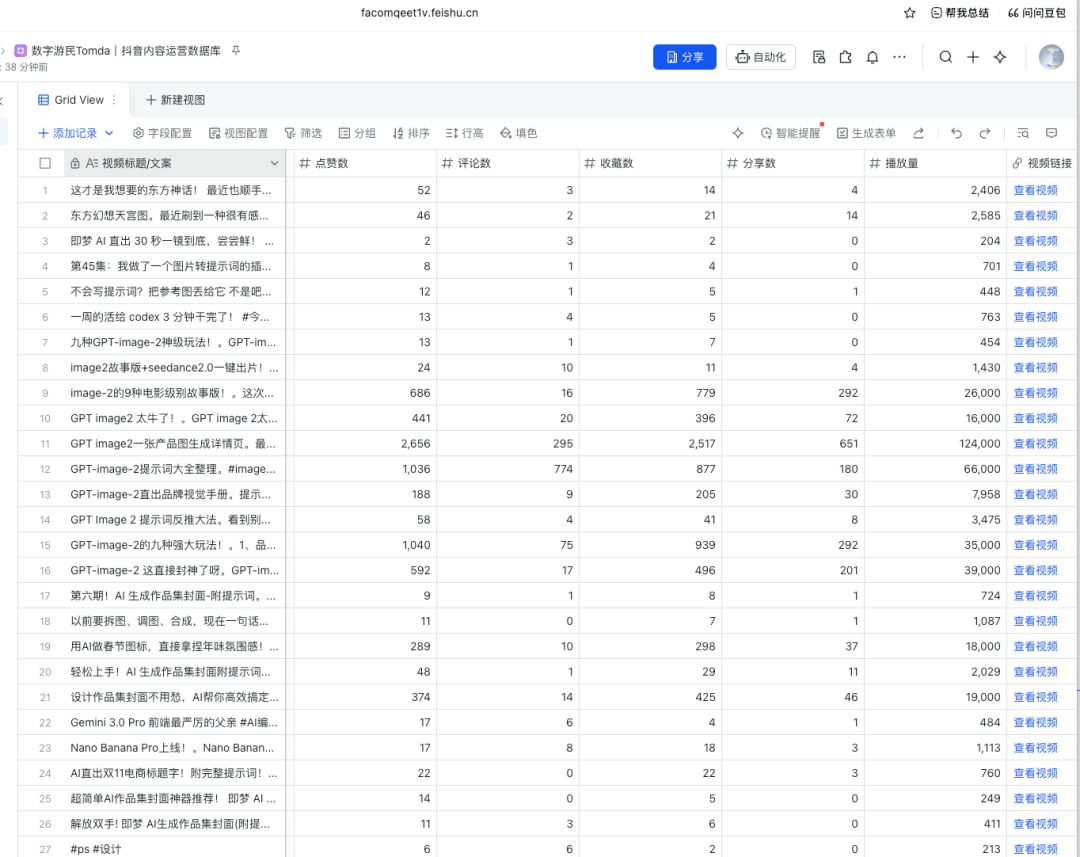This screenshot has width=1080, height=857.
Task: Open the 排序 sort menu
Action: 411,133
